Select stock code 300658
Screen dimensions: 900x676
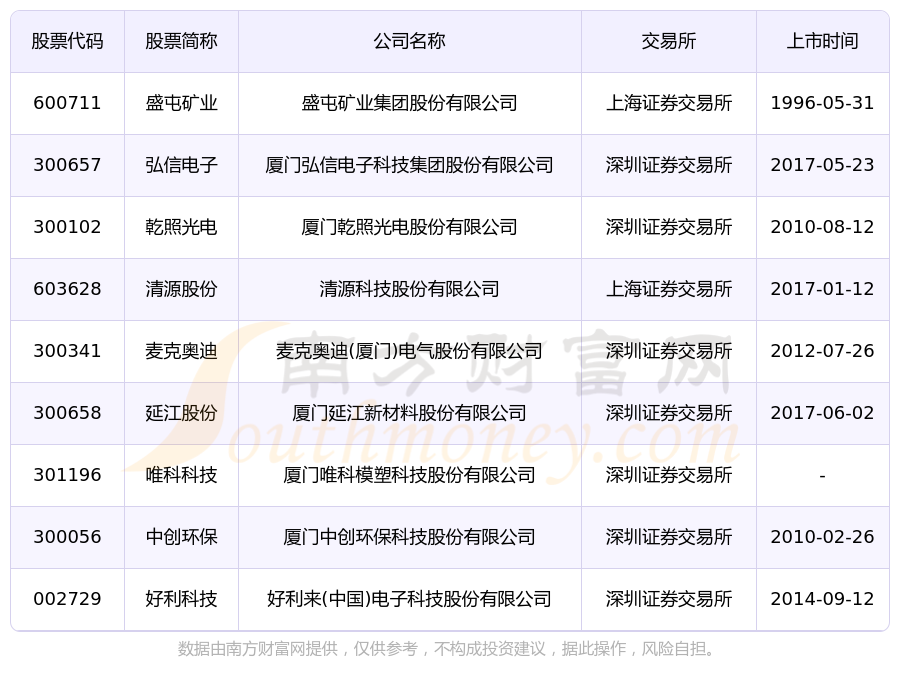(67, 413)
